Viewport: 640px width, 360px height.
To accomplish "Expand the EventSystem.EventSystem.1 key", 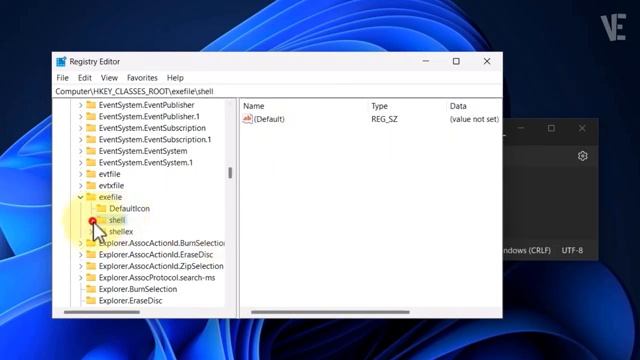I will coord(80,162).
